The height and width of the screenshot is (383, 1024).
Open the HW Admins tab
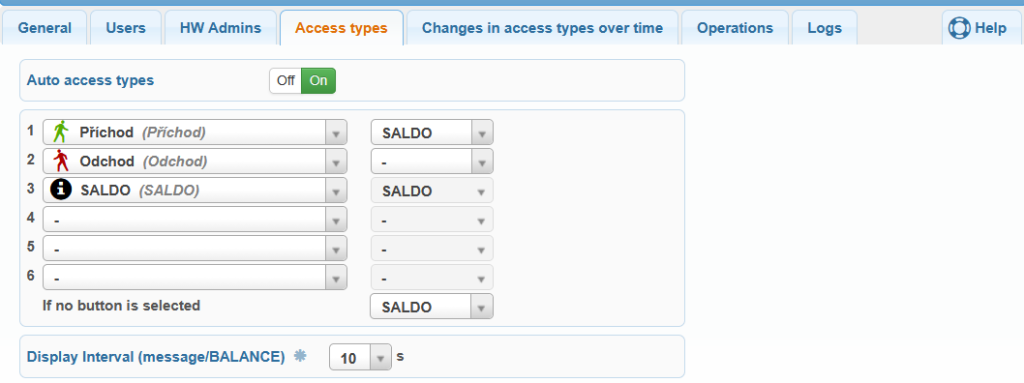tap(221, 28)
